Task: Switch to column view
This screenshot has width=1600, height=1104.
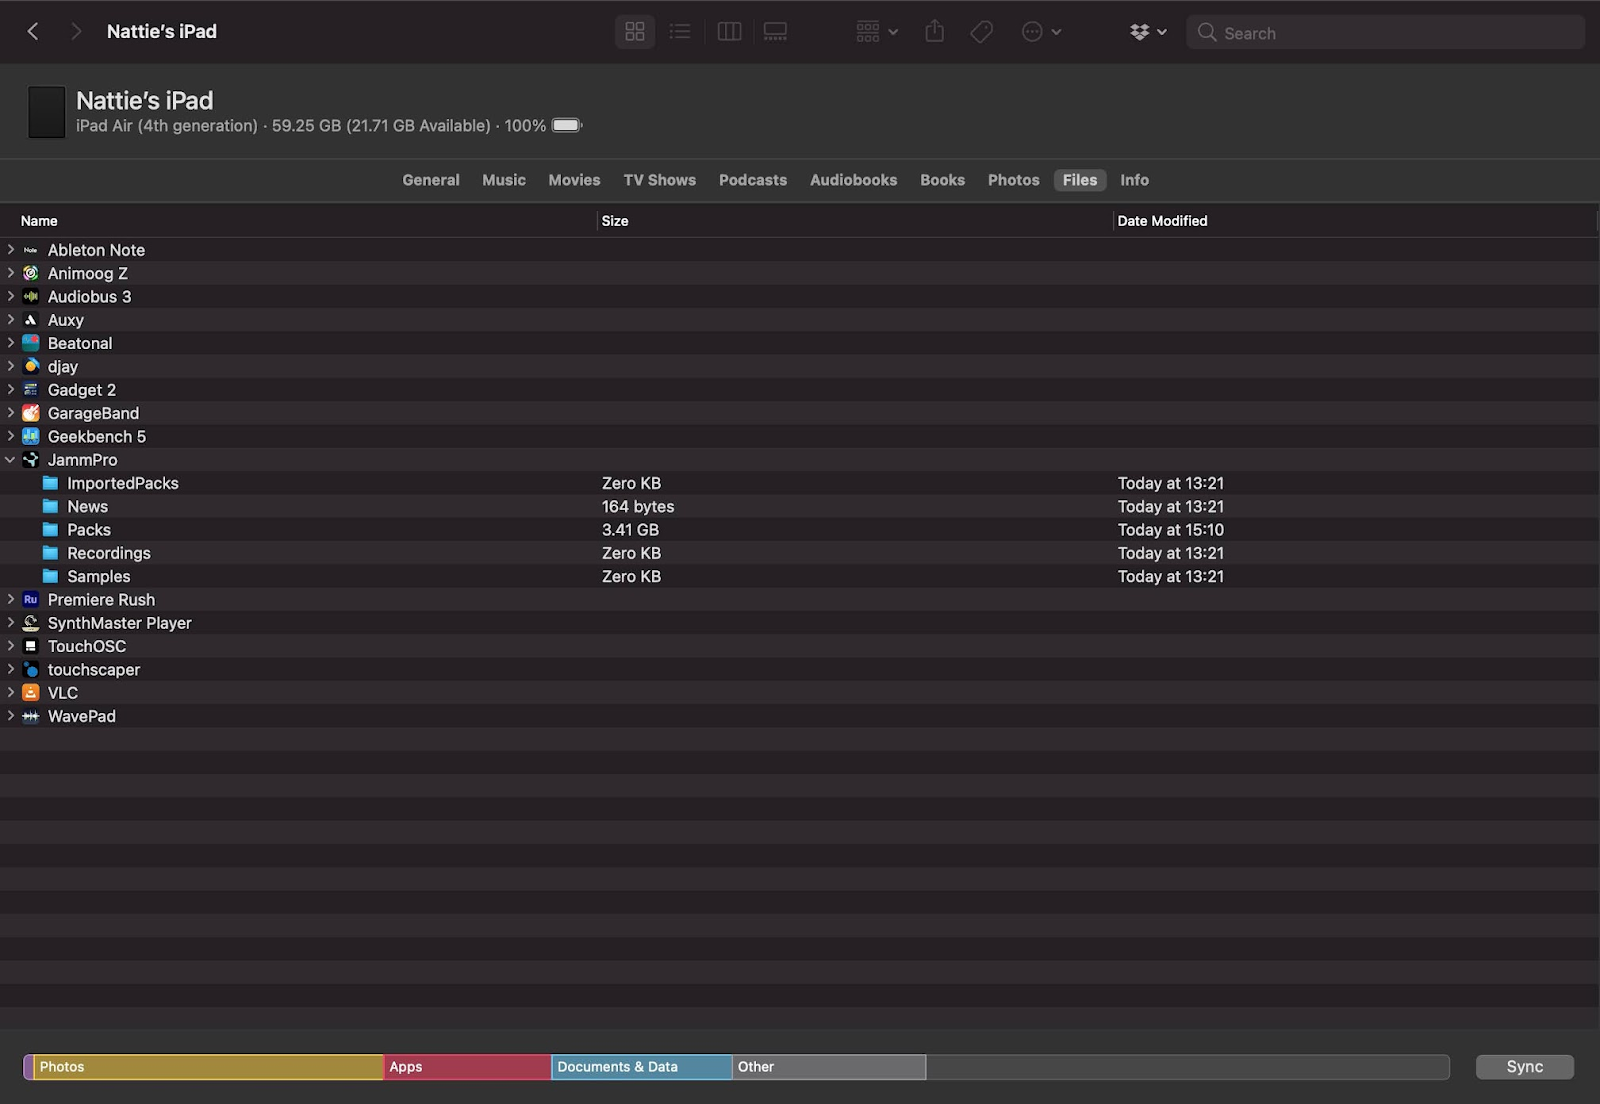Action: pos(730,32)
